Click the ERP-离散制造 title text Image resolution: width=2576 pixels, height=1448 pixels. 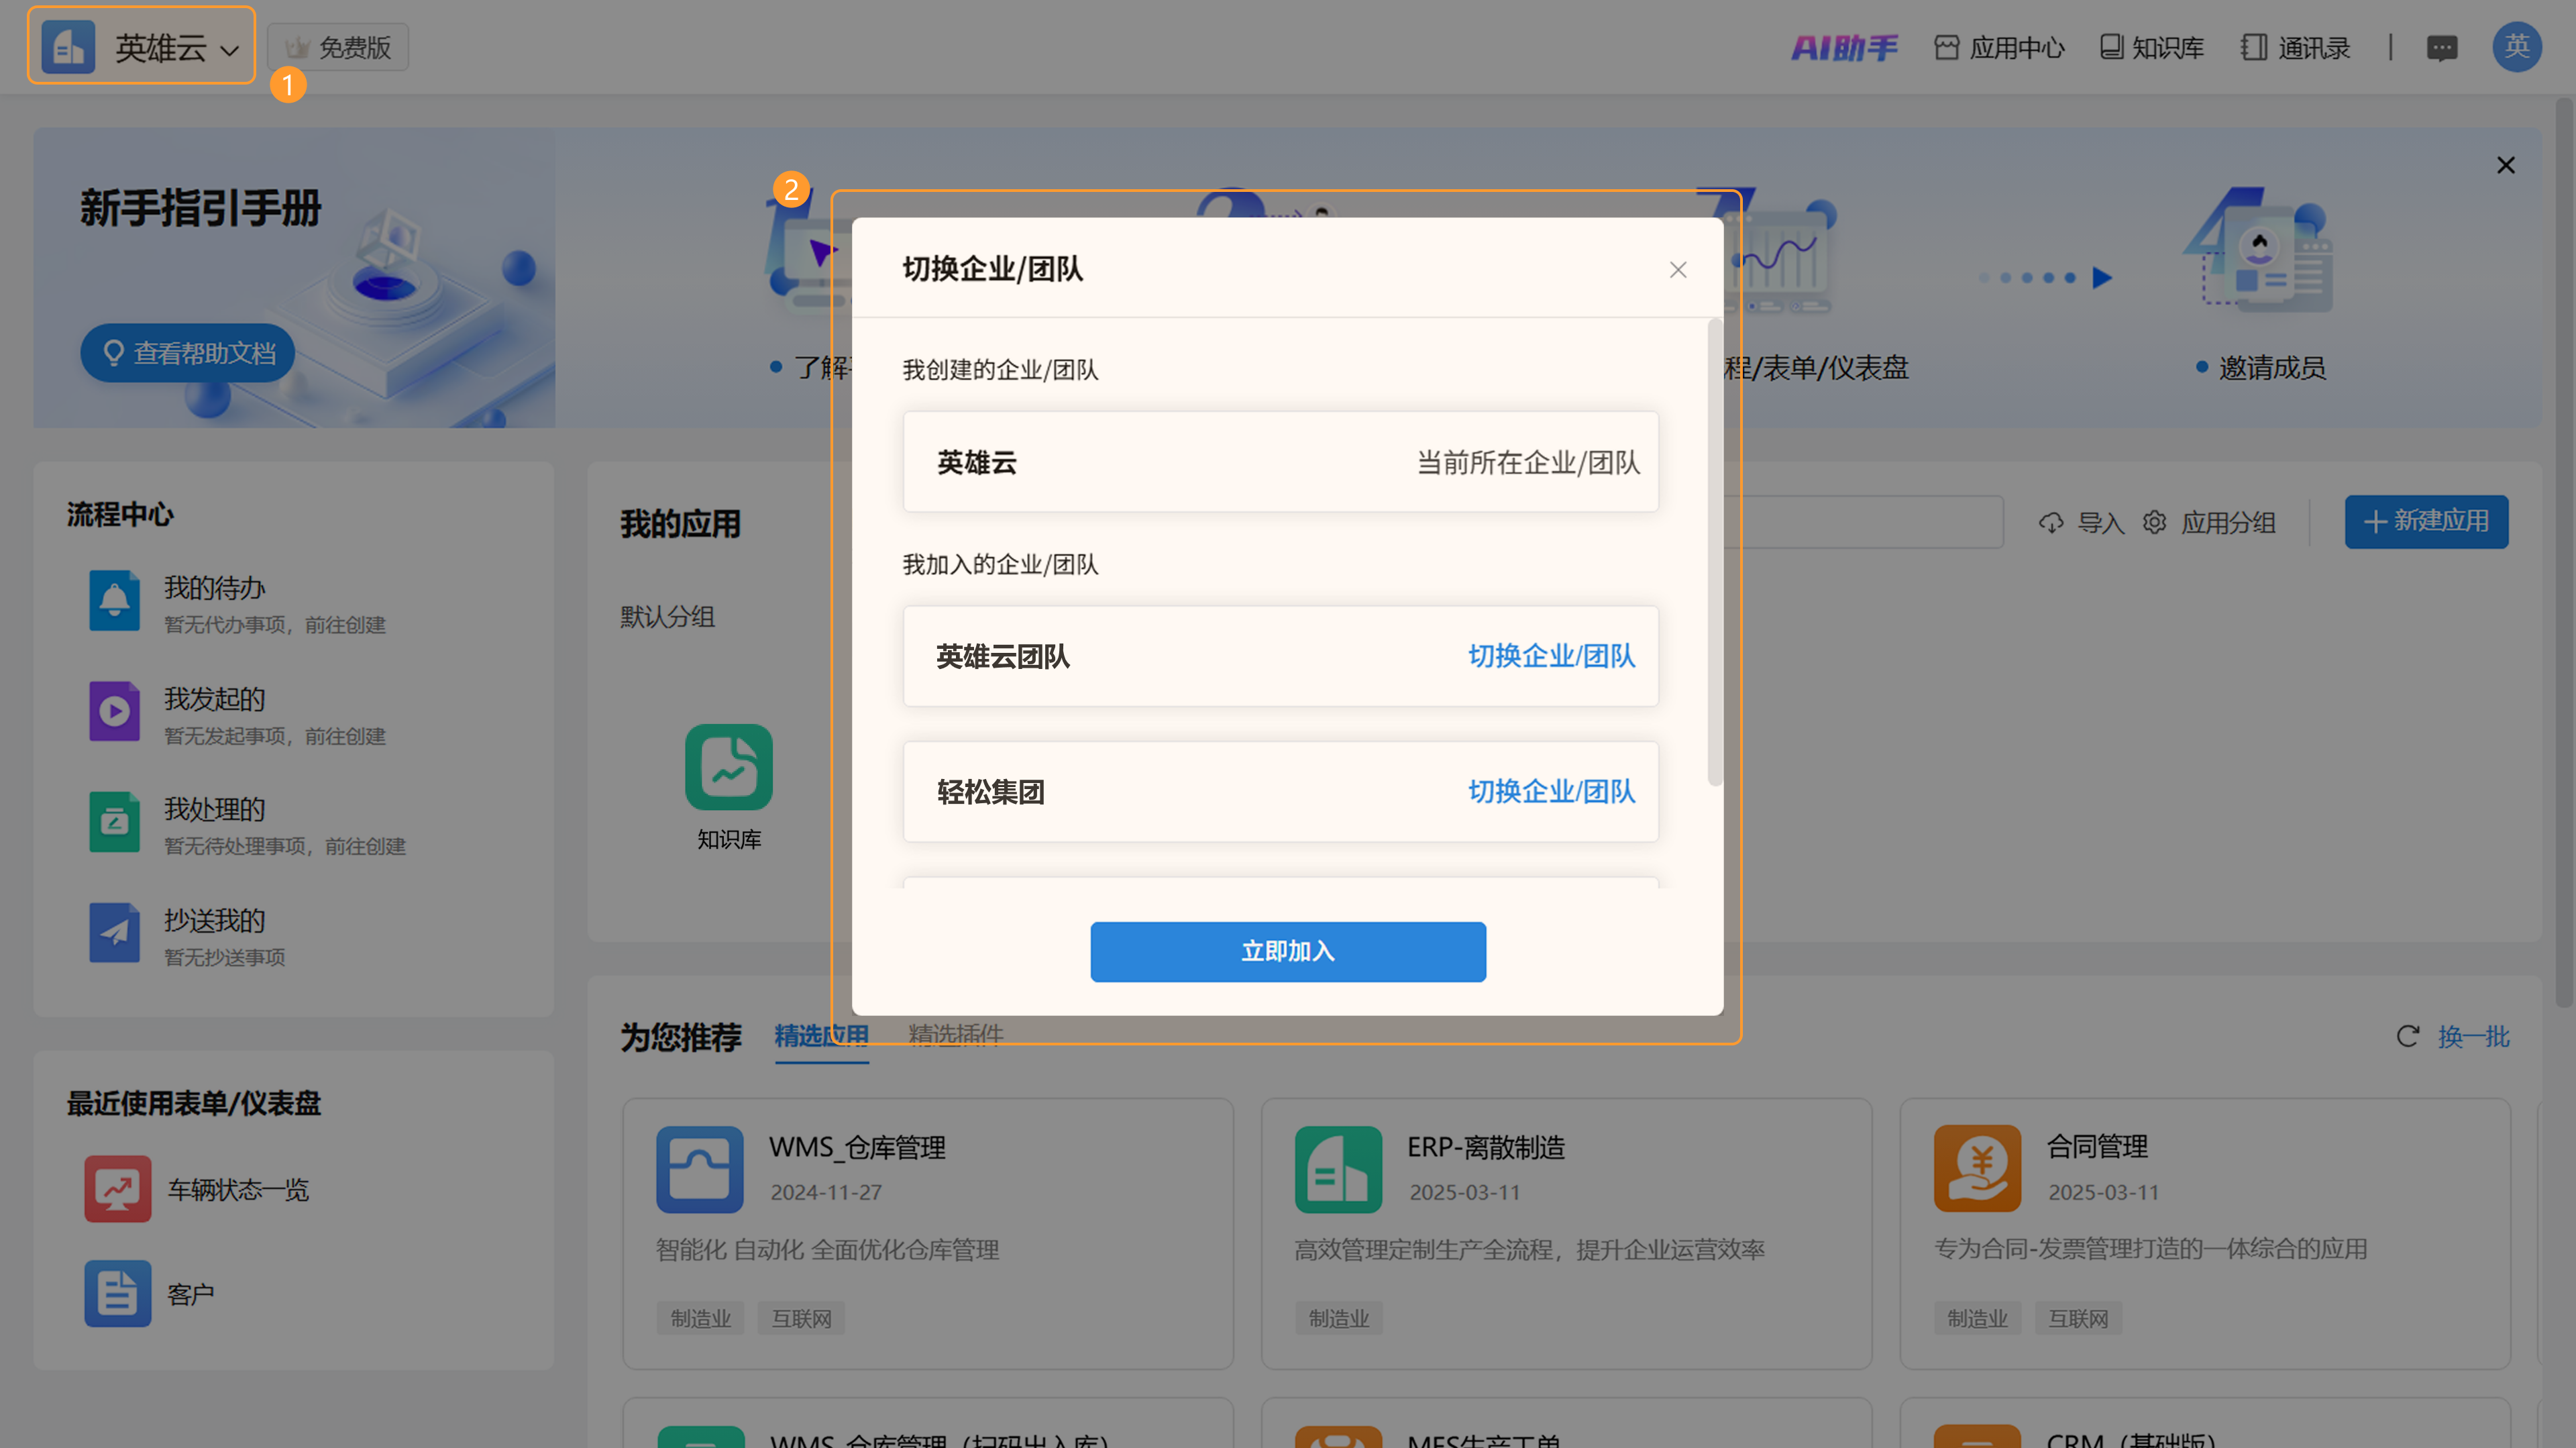[1486, 1147]
